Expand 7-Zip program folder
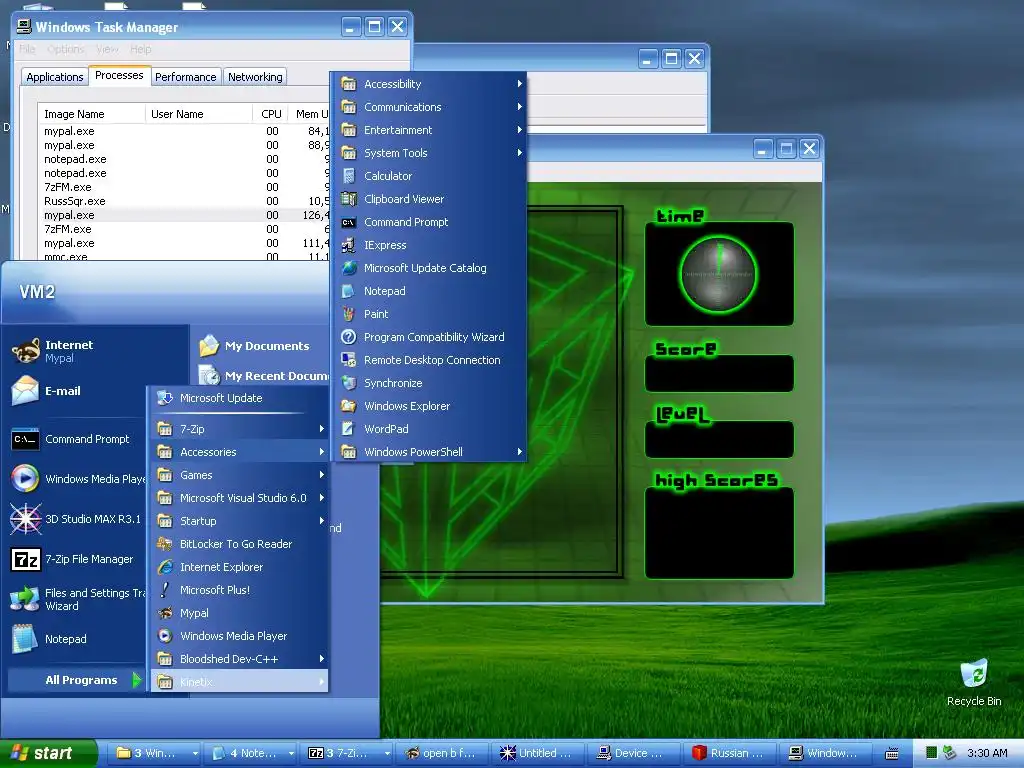This screenshot has width=1024, height=768. coord(240,428)
